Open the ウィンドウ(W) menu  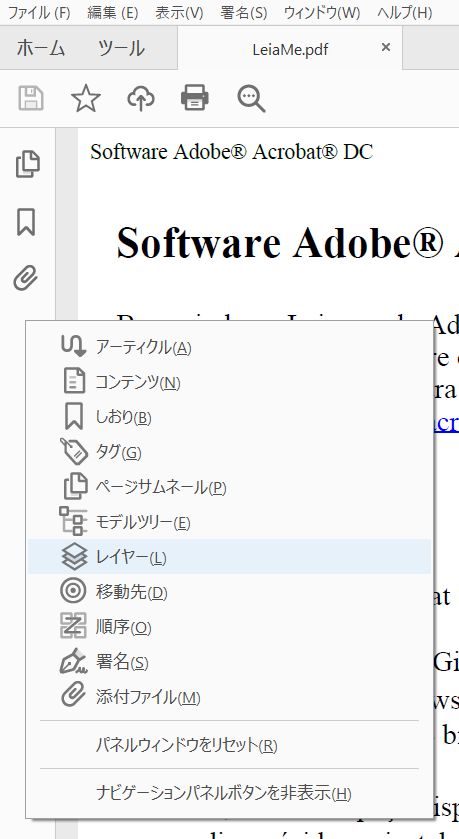(x=322, y=12)
